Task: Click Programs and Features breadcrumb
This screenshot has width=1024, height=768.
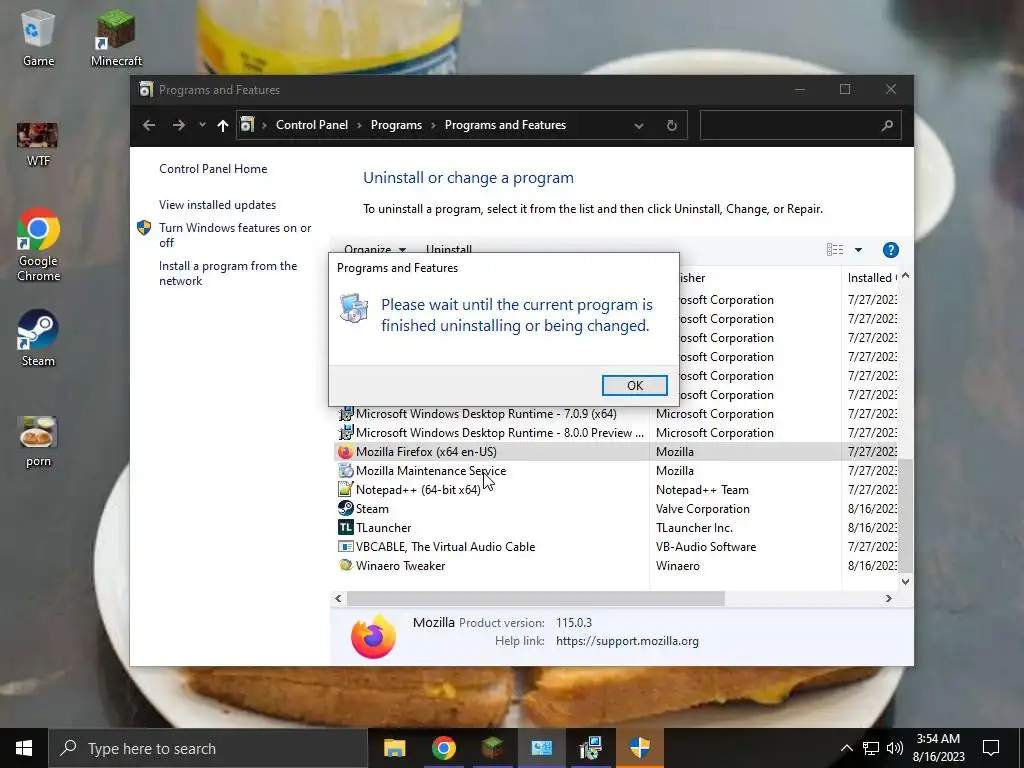Action: pyautogui.click(x=505, y=125)
